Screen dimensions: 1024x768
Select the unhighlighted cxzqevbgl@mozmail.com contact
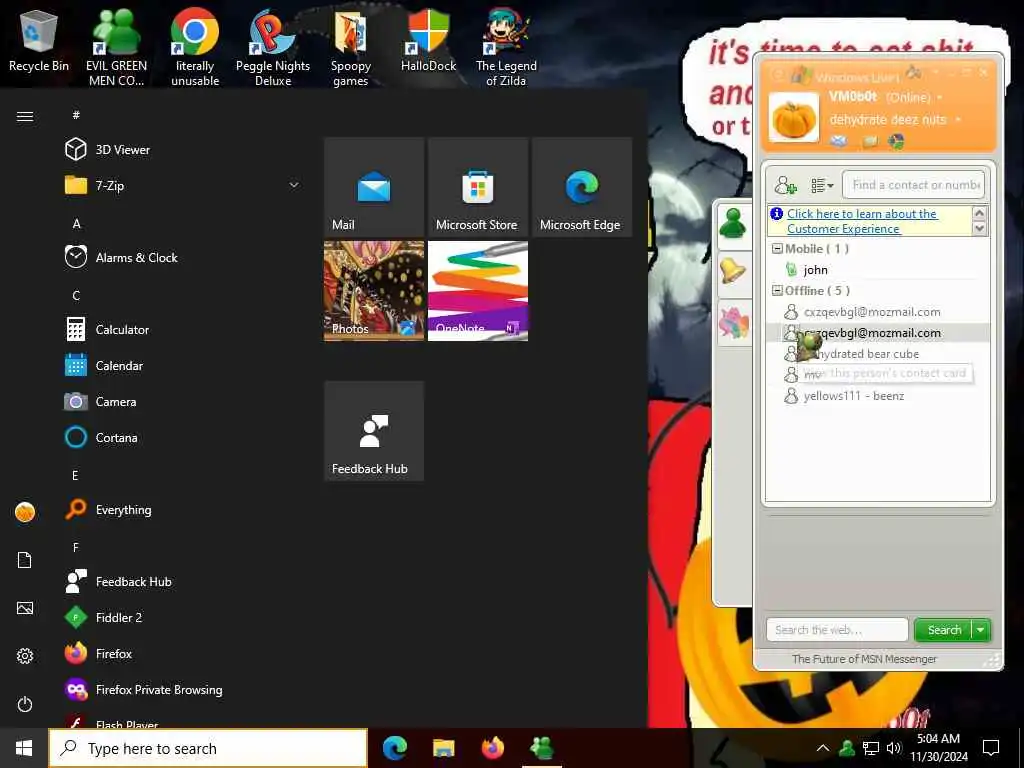coord(872,312)
